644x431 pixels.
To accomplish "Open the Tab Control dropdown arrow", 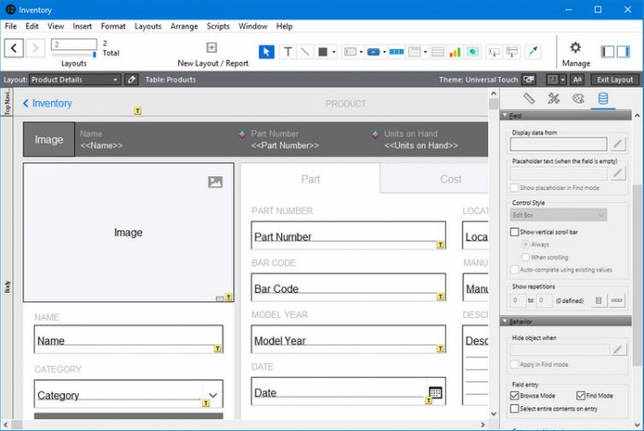I will (x=425, y=52).
